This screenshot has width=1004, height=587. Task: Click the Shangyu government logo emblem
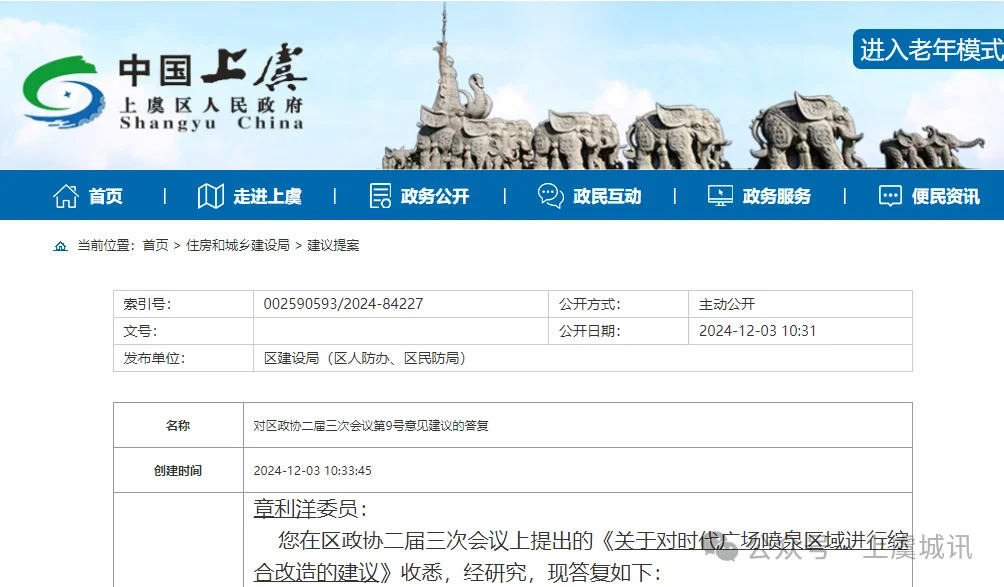pos(63,92)
